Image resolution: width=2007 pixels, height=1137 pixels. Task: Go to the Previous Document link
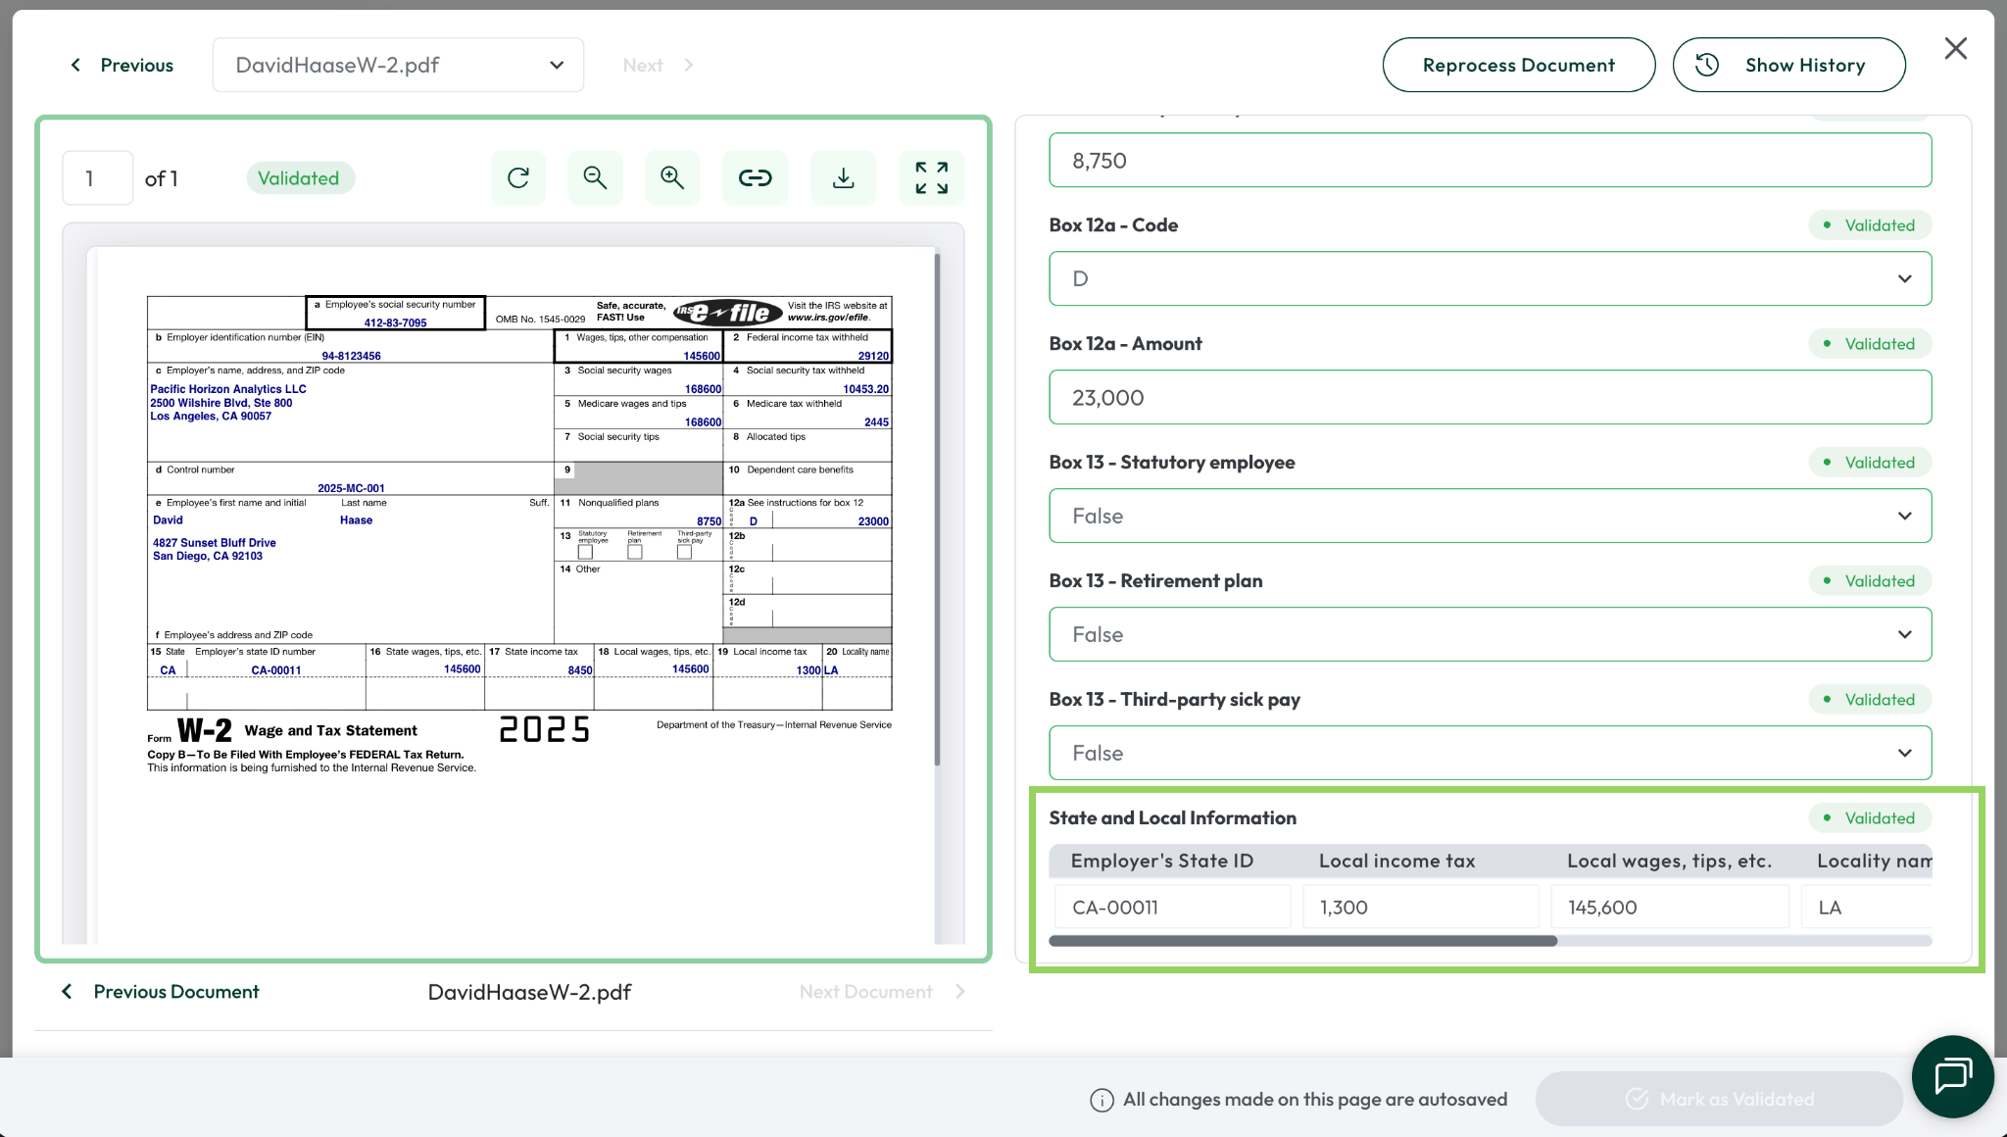(160, 991)
